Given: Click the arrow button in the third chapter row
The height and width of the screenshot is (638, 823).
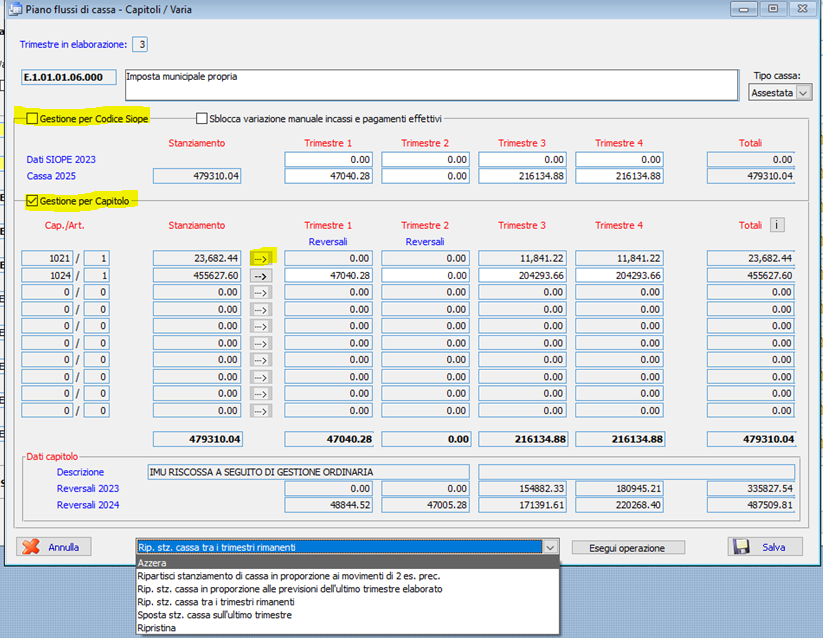Looking at the screenshot, I should pyautogui.click(x=260, y=292).
